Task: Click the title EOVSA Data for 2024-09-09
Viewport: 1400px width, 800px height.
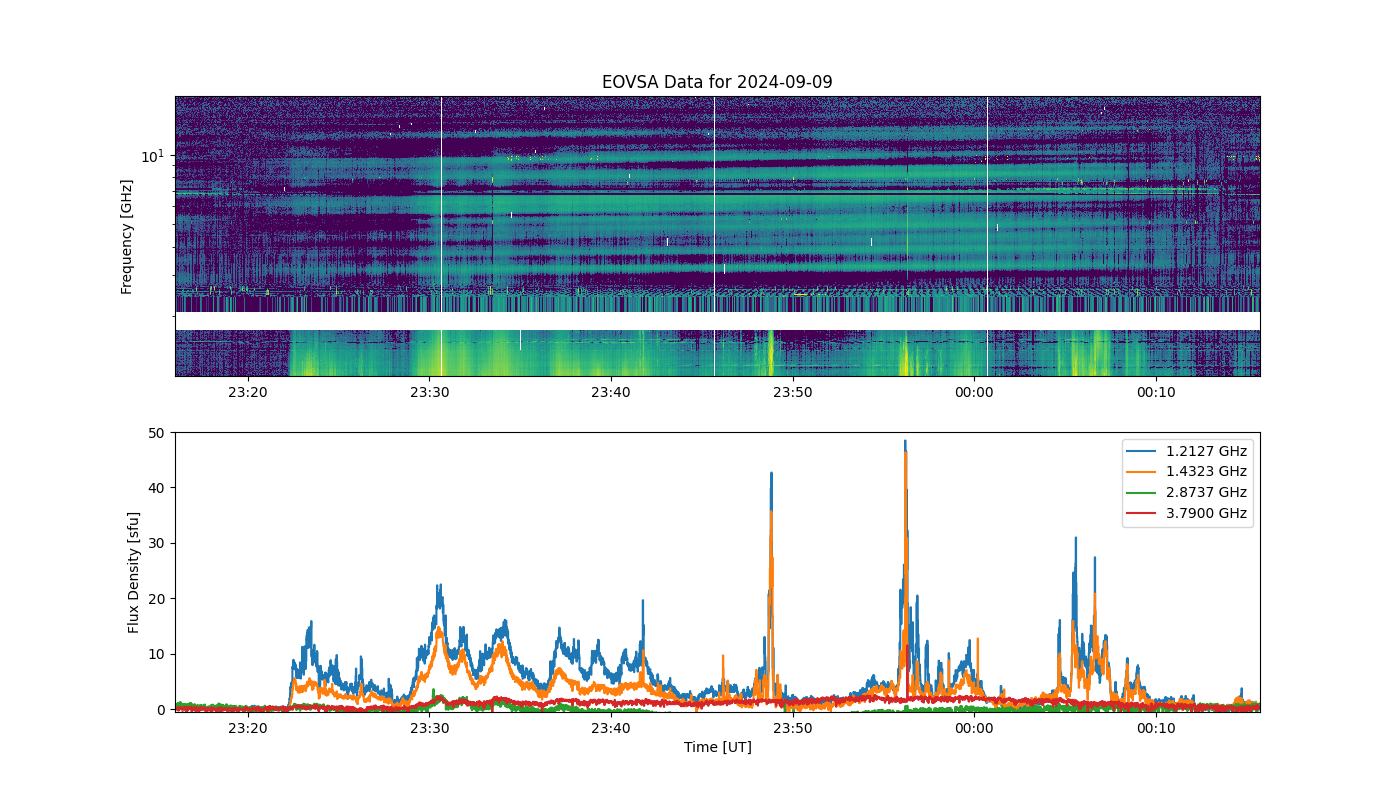Action: (717, 82)
